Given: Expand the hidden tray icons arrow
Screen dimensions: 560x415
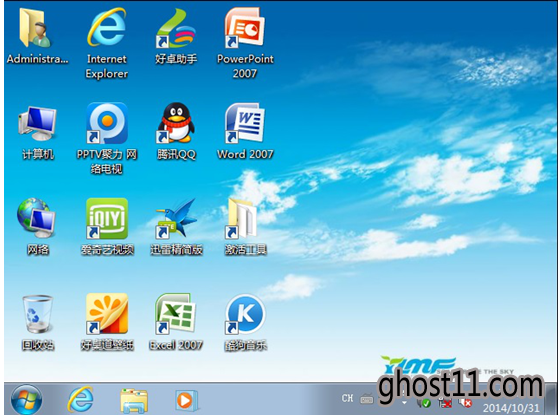Looking at the screenshot, I should [x=404, y=402].
